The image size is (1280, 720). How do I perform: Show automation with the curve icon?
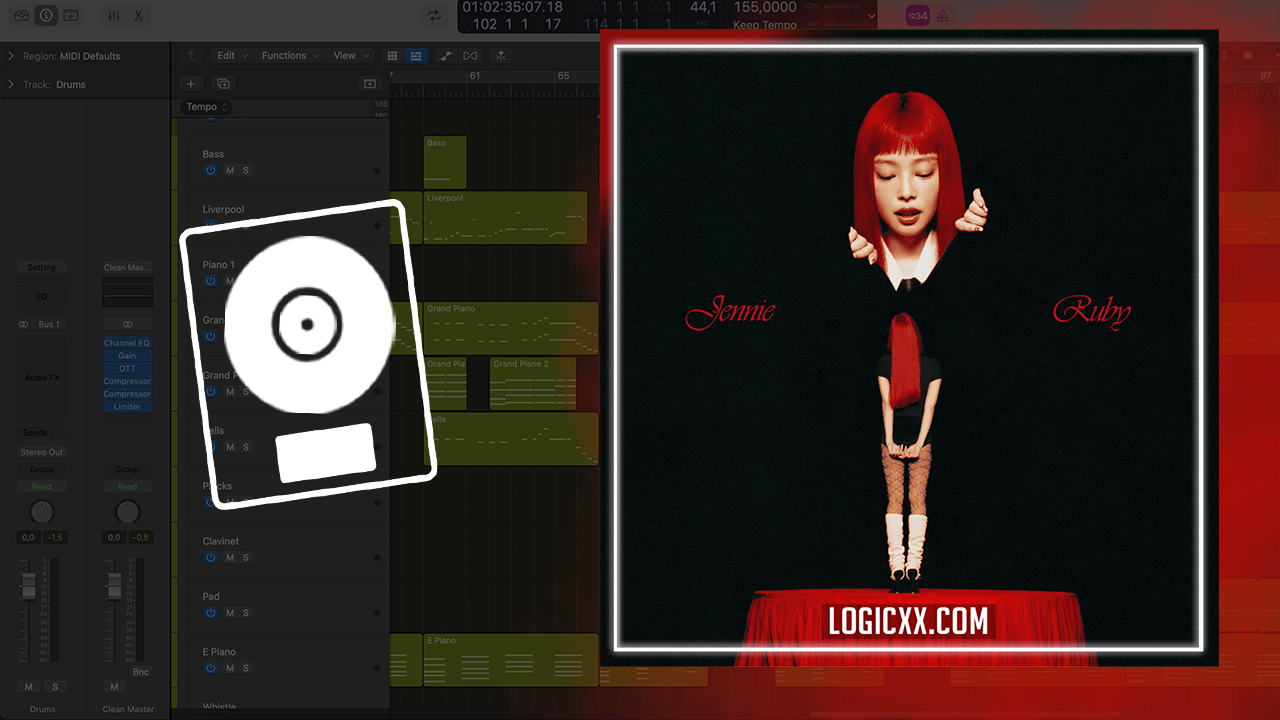coord(445,56)
